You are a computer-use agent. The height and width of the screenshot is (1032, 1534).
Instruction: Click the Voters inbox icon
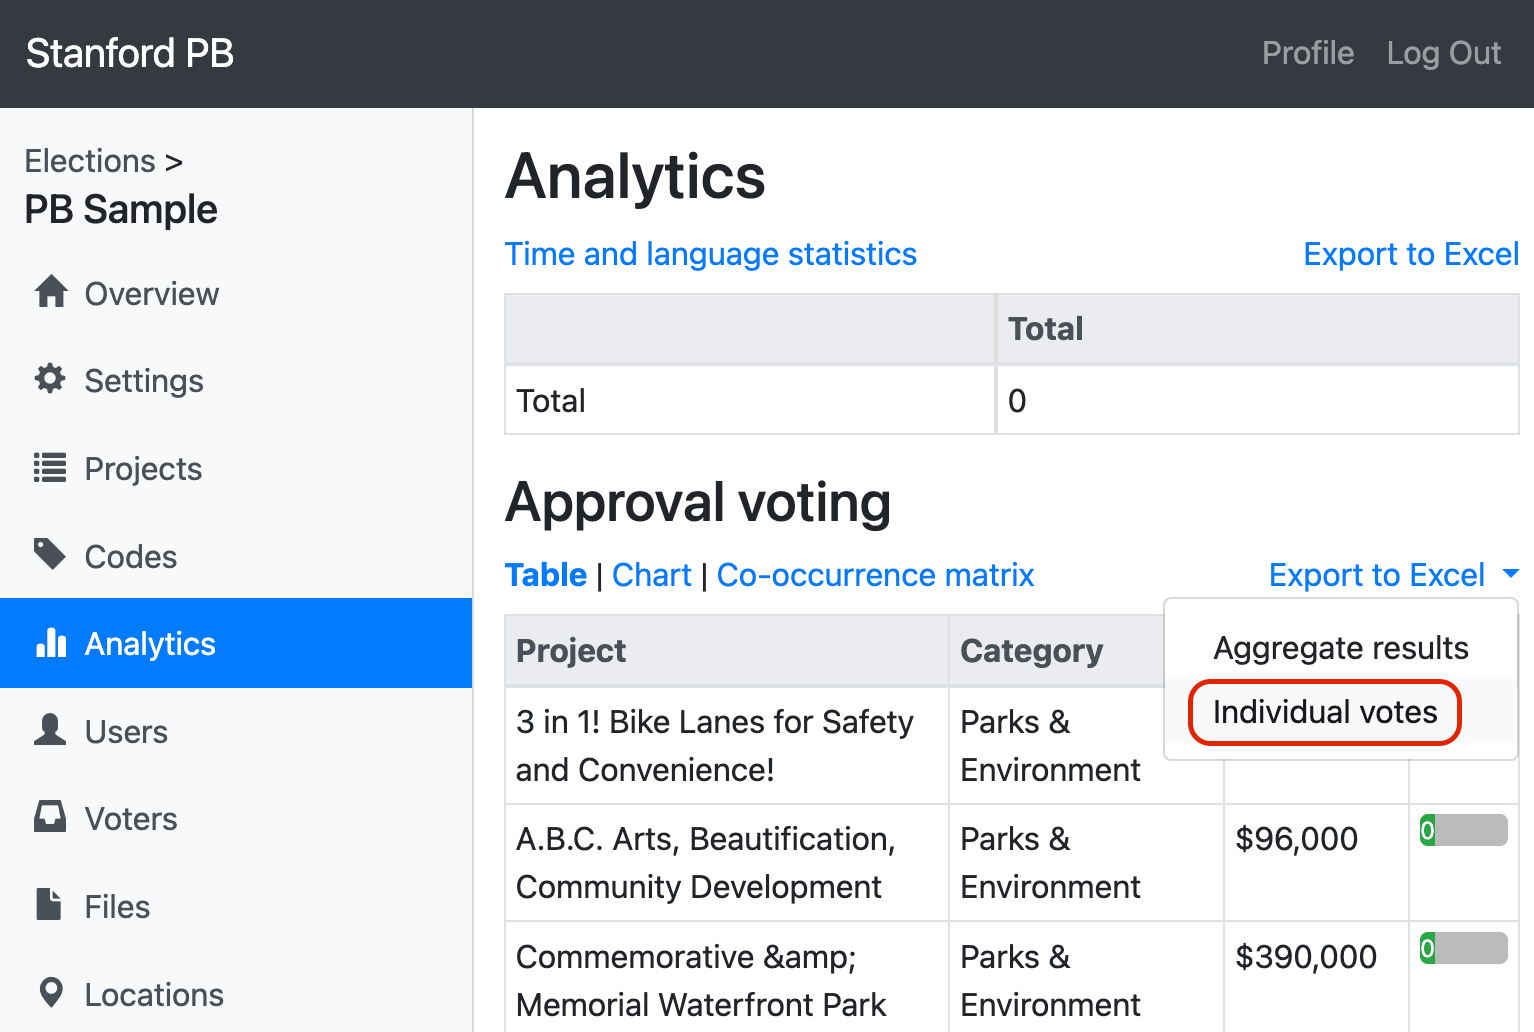click(50, 817)
